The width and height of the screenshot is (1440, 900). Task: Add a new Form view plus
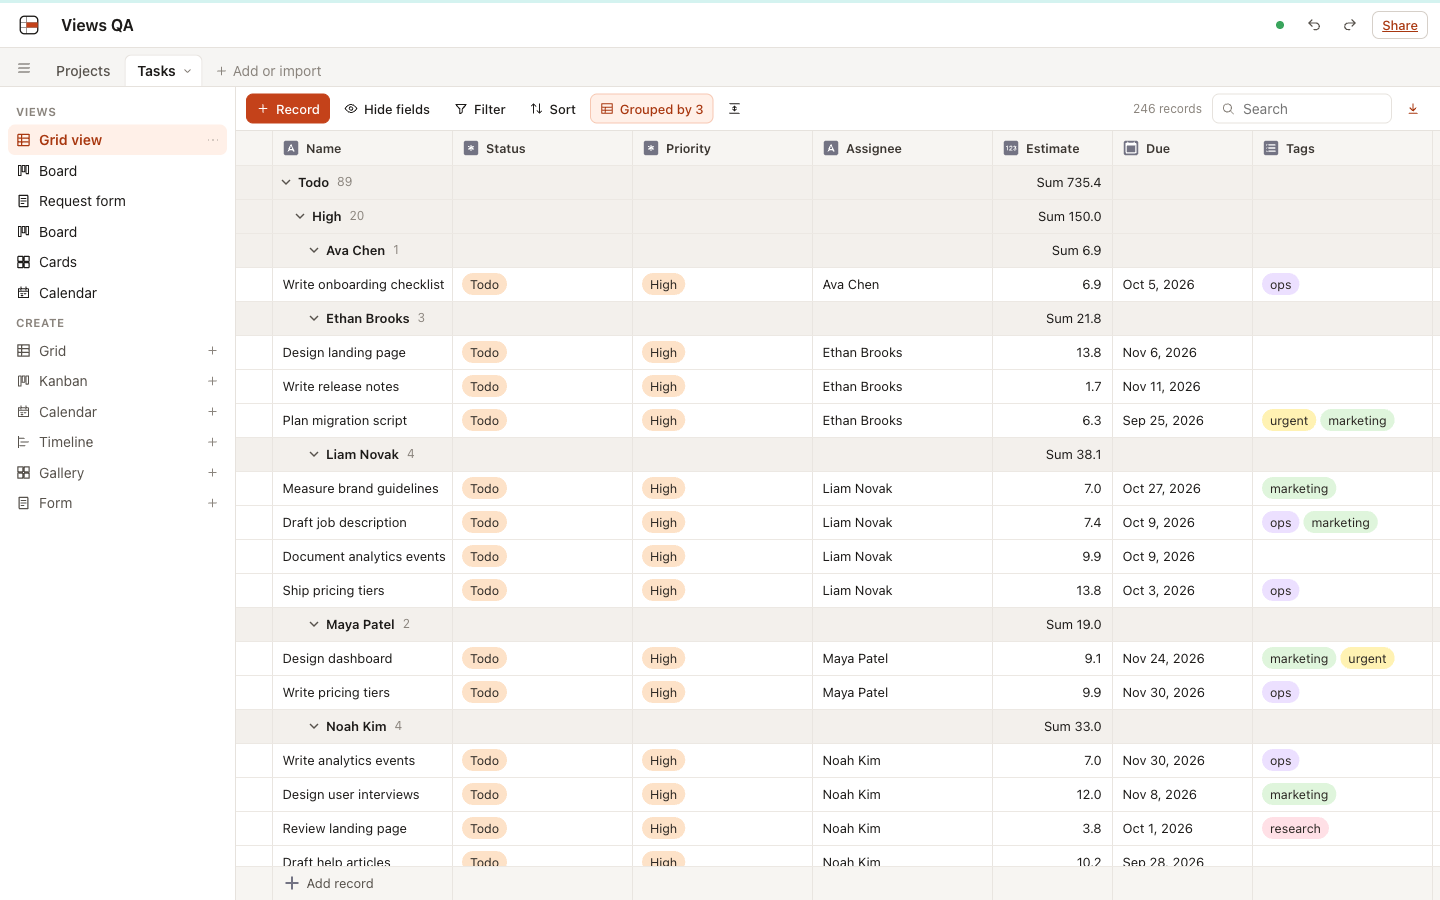[x=212, y=503]
